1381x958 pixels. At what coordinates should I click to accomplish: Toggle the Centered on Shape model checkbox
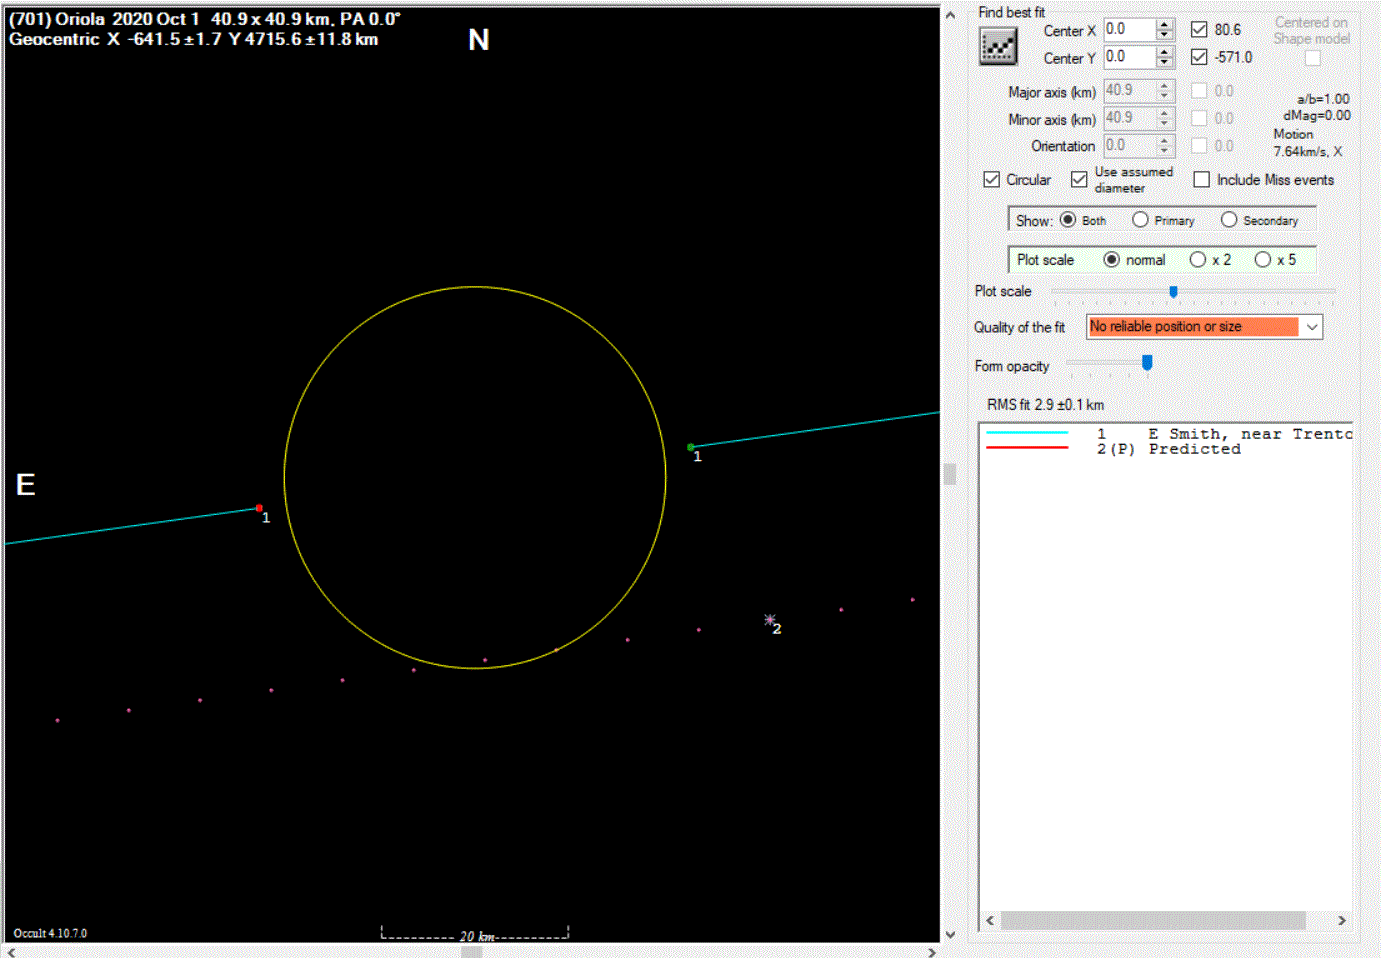point(1313,58)
